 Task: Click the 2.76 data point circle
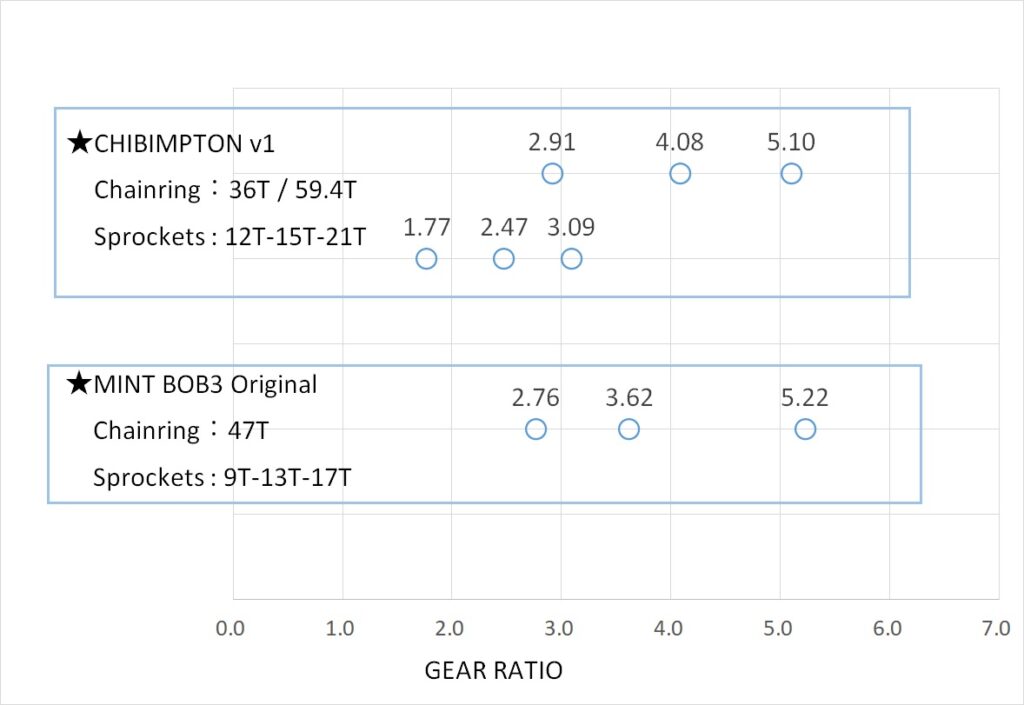point(536,429)
